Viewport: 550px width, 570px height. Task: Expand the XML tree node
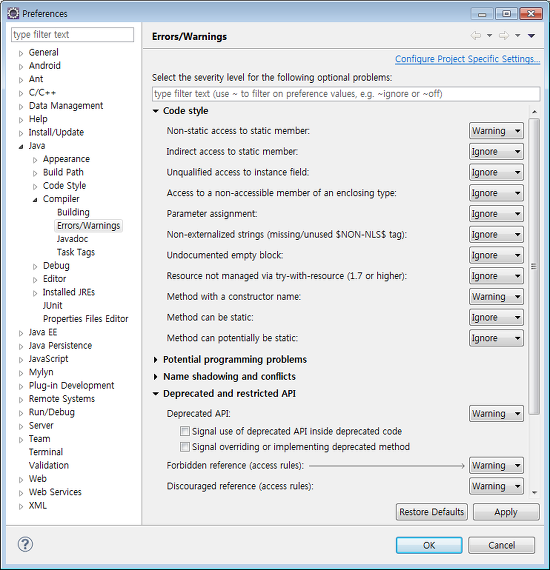point(21,506)
